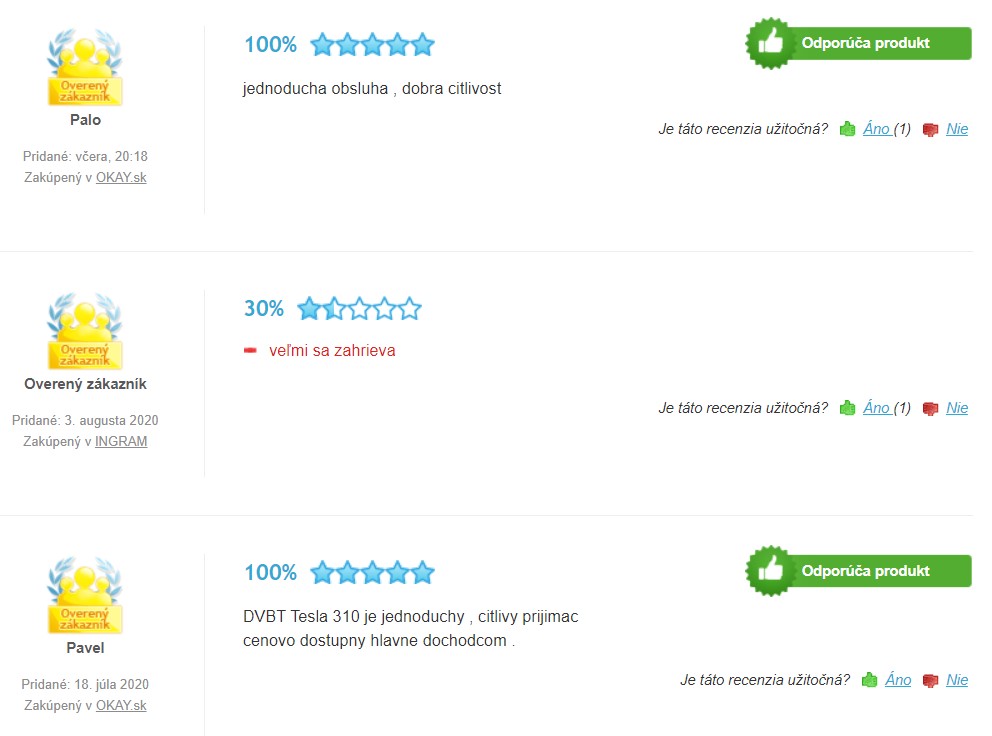This screenshot has width=992, height=736.
Task: Click red thumbs-down icon on Pavel's review
Action: pyautogui.click(x=930, y=681)
